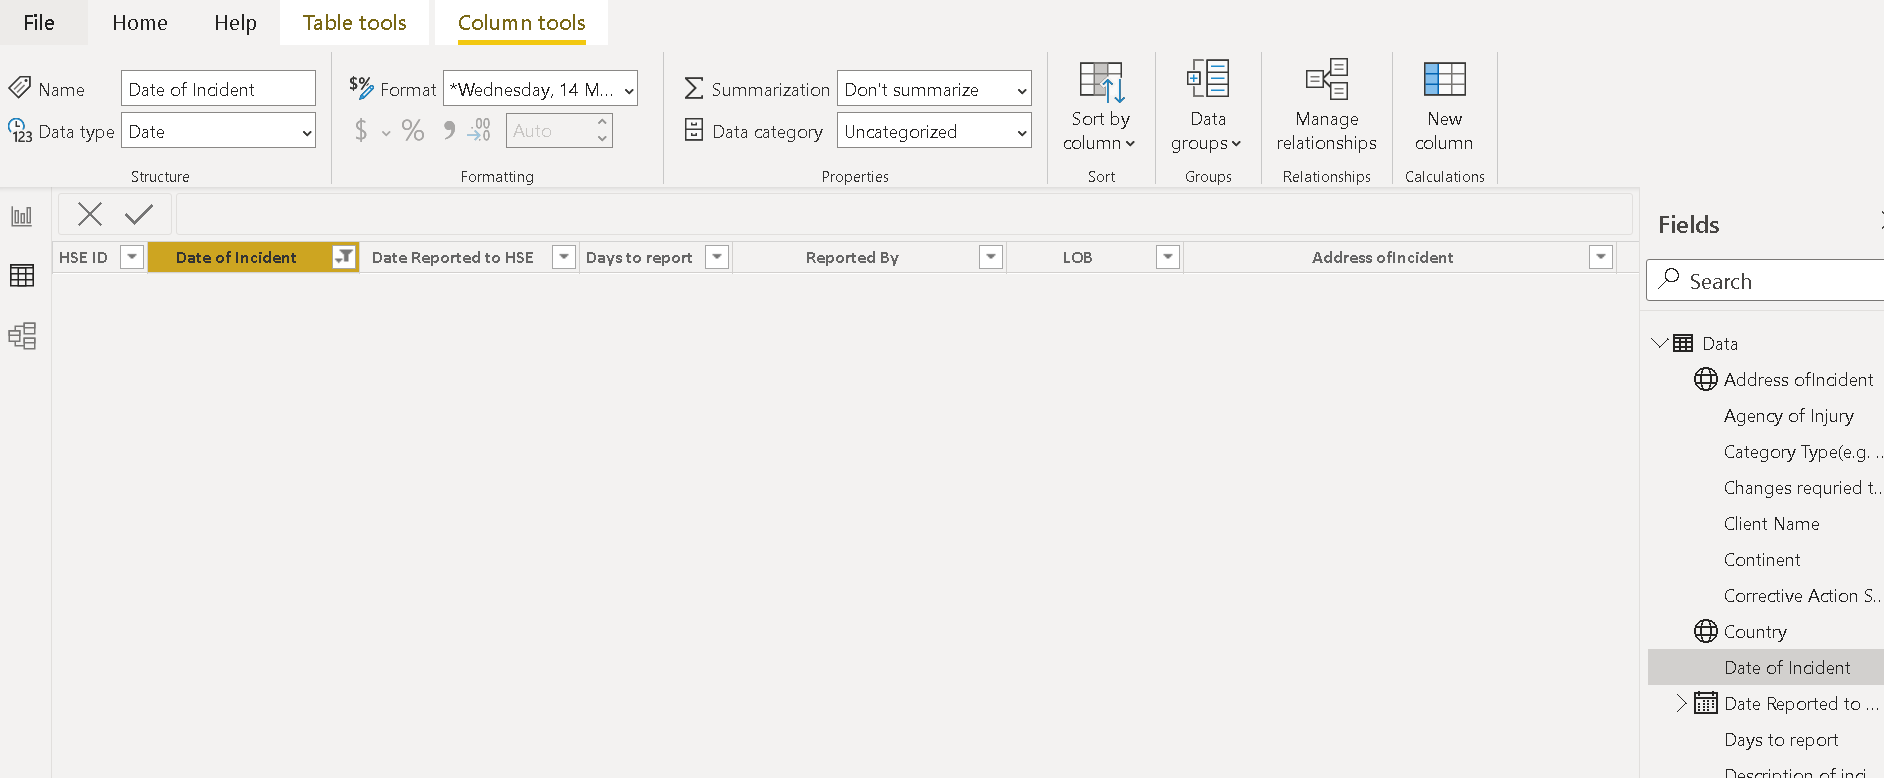Open Manage relationships dialog
Viewport: 1884px width, 778px height.
1326,106
